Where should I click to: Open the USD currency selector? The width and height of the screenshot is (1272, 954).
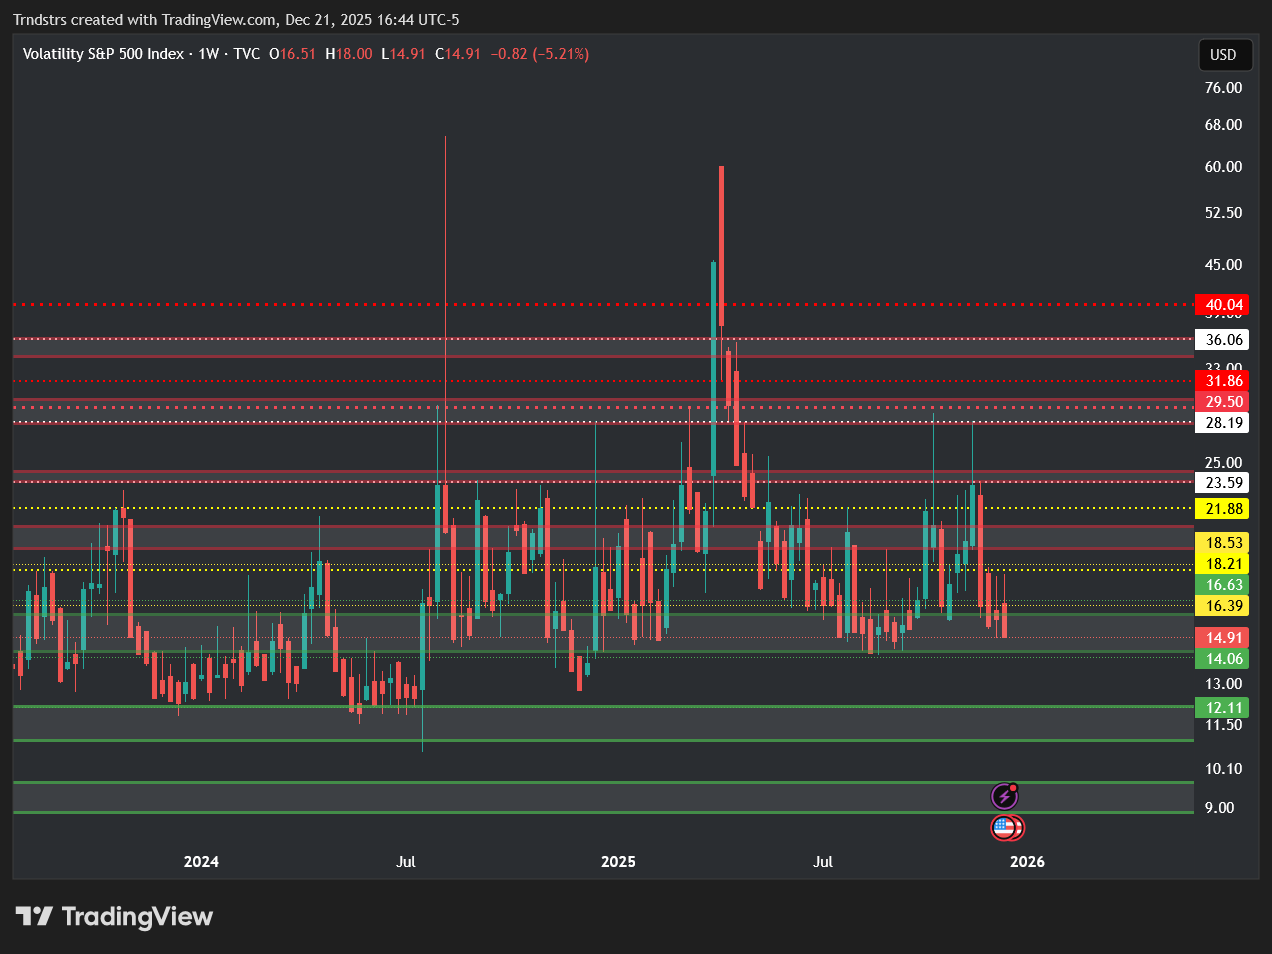[1224, 55]
